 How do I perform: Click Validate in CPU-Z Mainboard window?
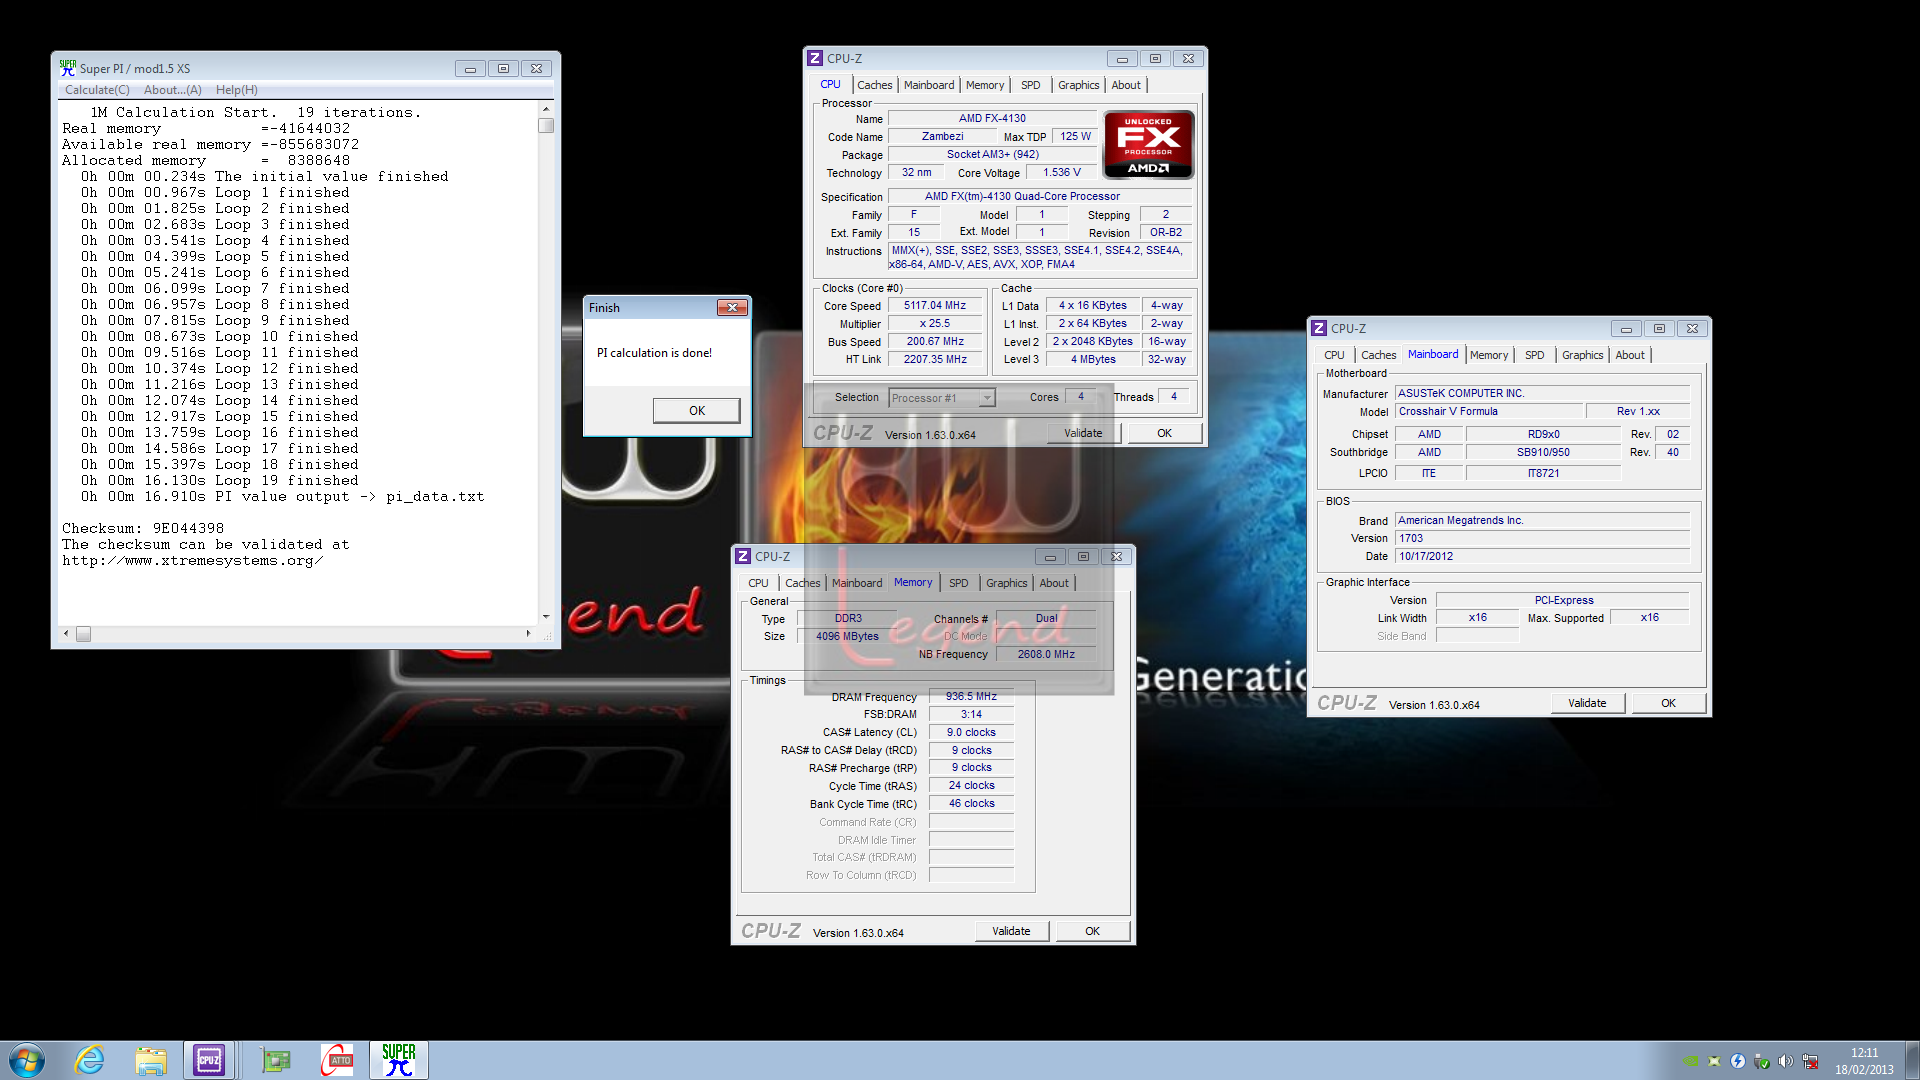point(1587,703)
